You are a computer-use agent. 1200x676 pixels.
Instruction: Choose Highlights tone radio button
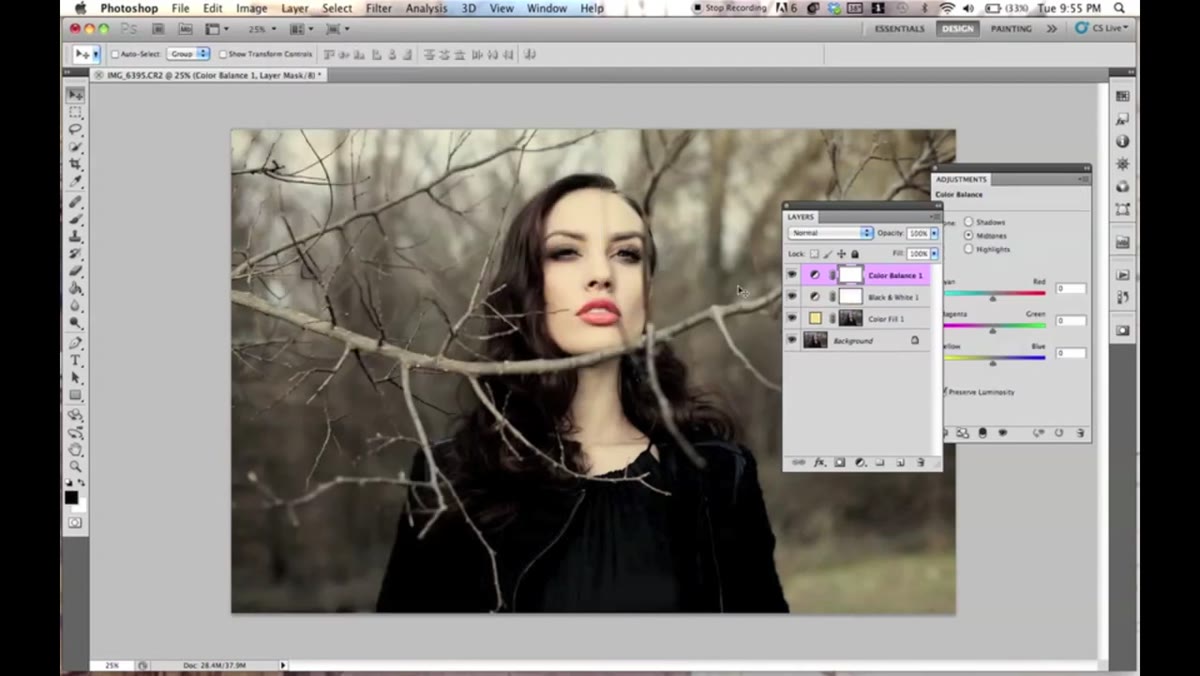968,249
